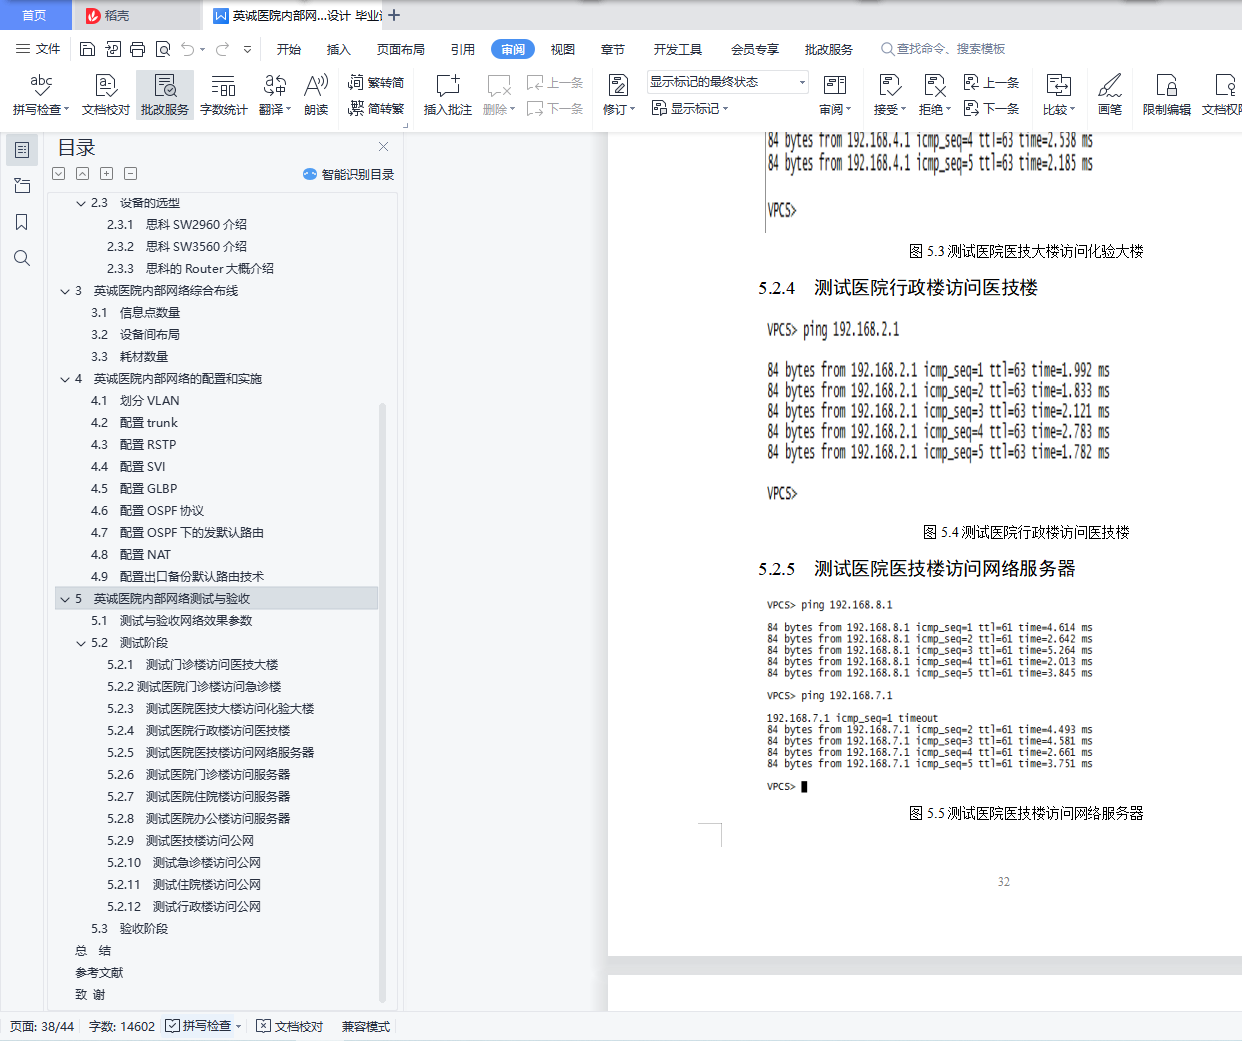
Task: Go to 上一条 previous revision
Action: 991,83
